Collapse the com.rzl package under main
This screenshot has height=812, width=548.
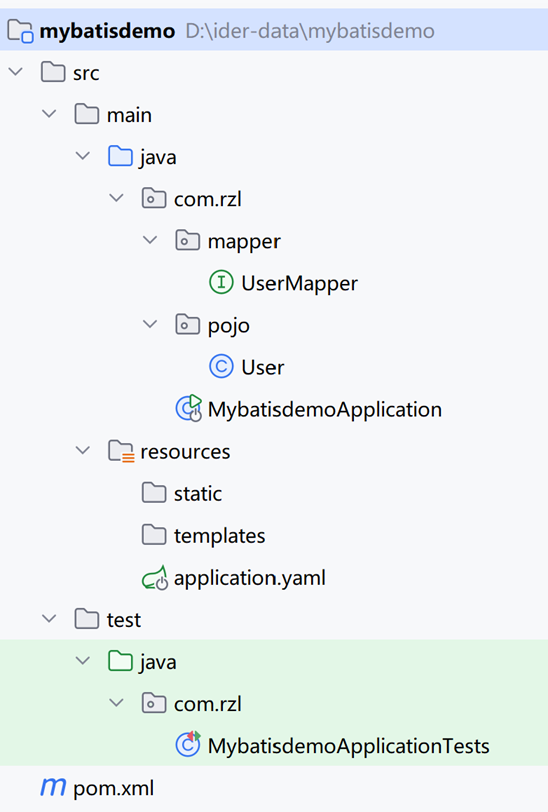point(117,197)
